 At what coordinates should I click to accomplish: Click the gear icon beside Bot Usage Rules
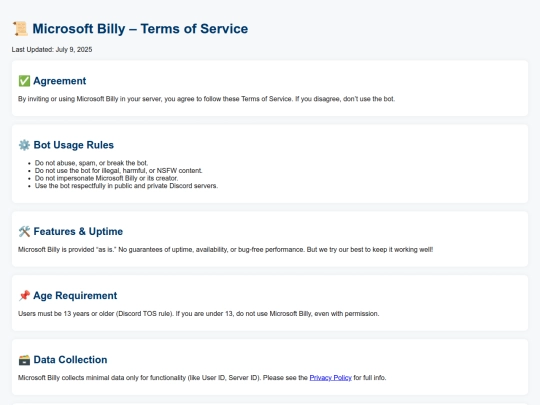(24, 145)
